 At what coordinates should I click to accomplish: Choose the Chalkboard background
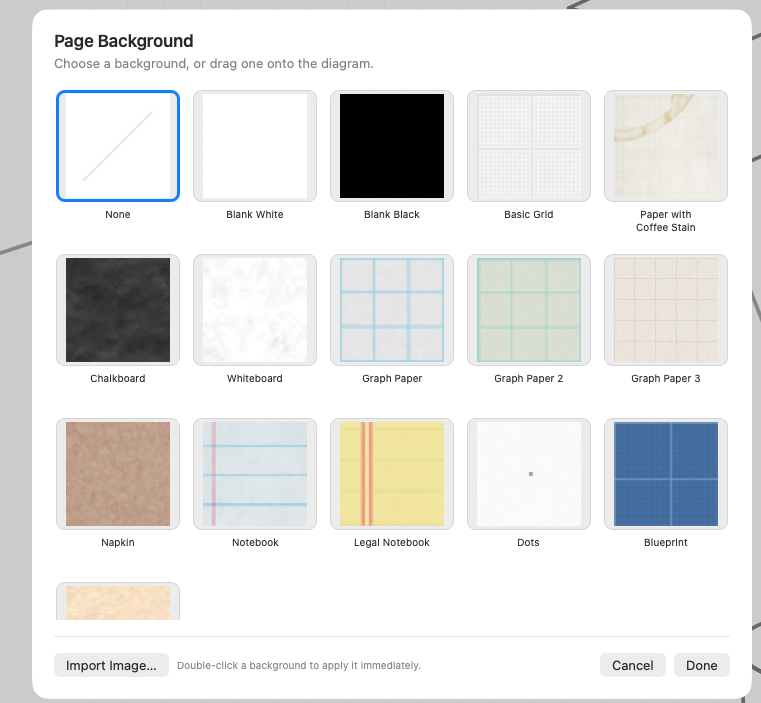[x=118, y=310]
